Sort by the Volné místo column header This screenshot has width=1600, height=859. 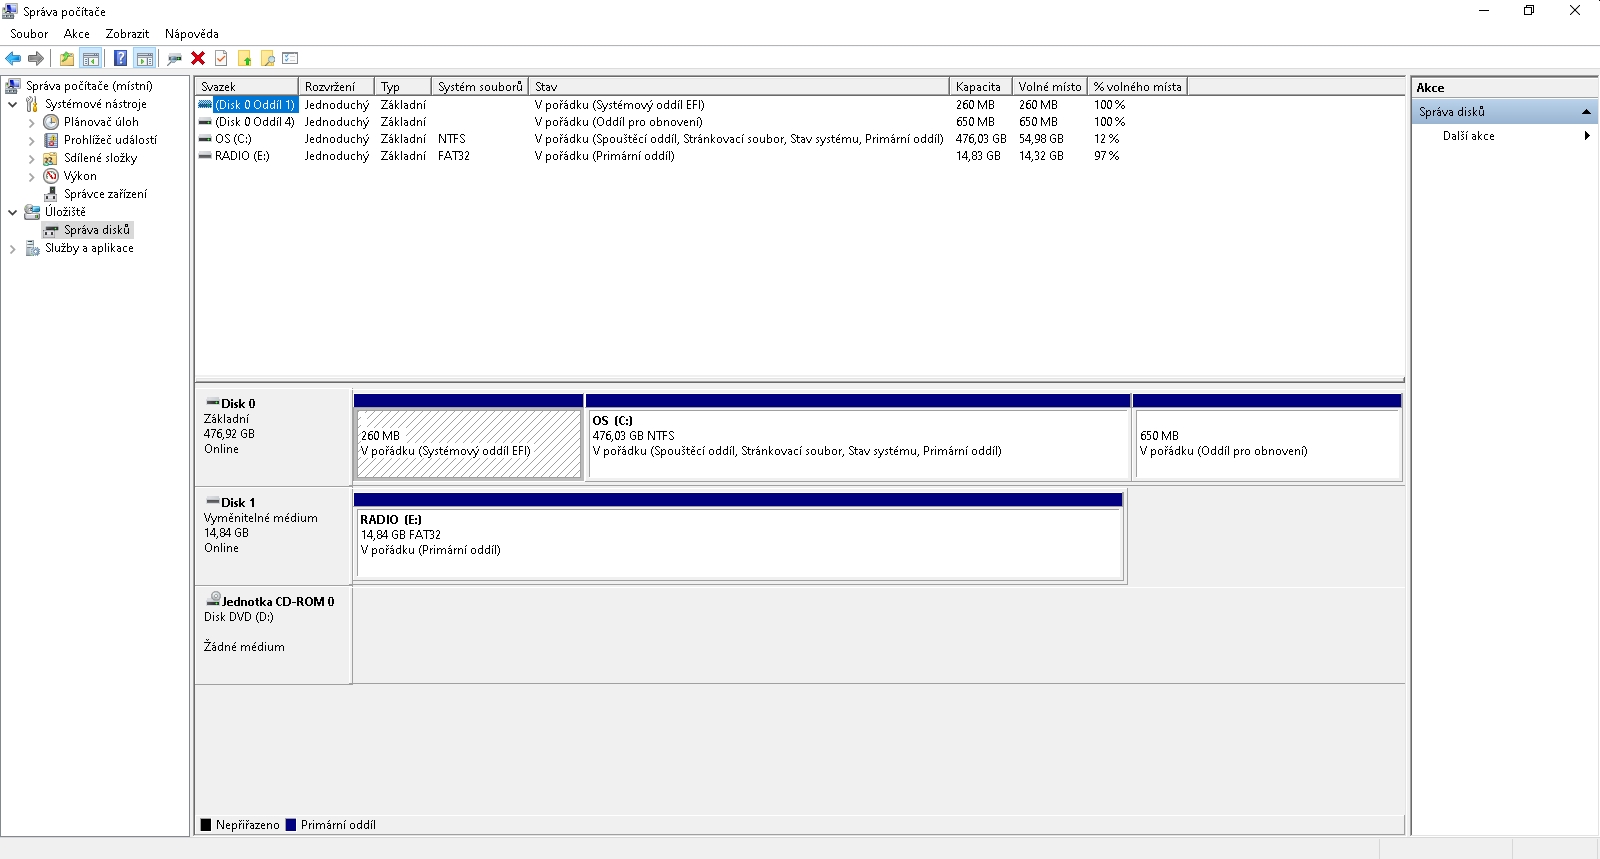point(1050,87)
